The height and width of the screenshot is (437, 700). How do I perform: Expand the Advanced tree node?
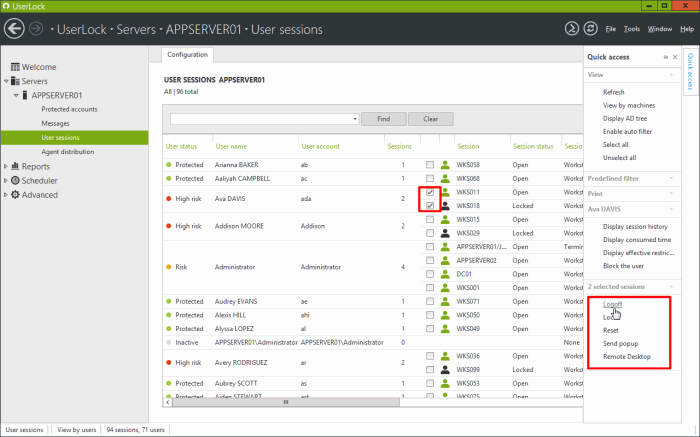tap(6, 195)
